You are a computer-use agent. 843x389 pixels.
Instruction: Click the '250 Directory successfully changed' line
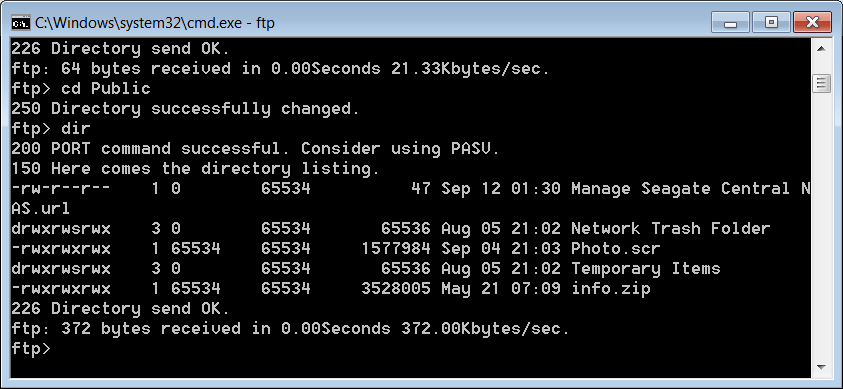(x=185, y=109)
